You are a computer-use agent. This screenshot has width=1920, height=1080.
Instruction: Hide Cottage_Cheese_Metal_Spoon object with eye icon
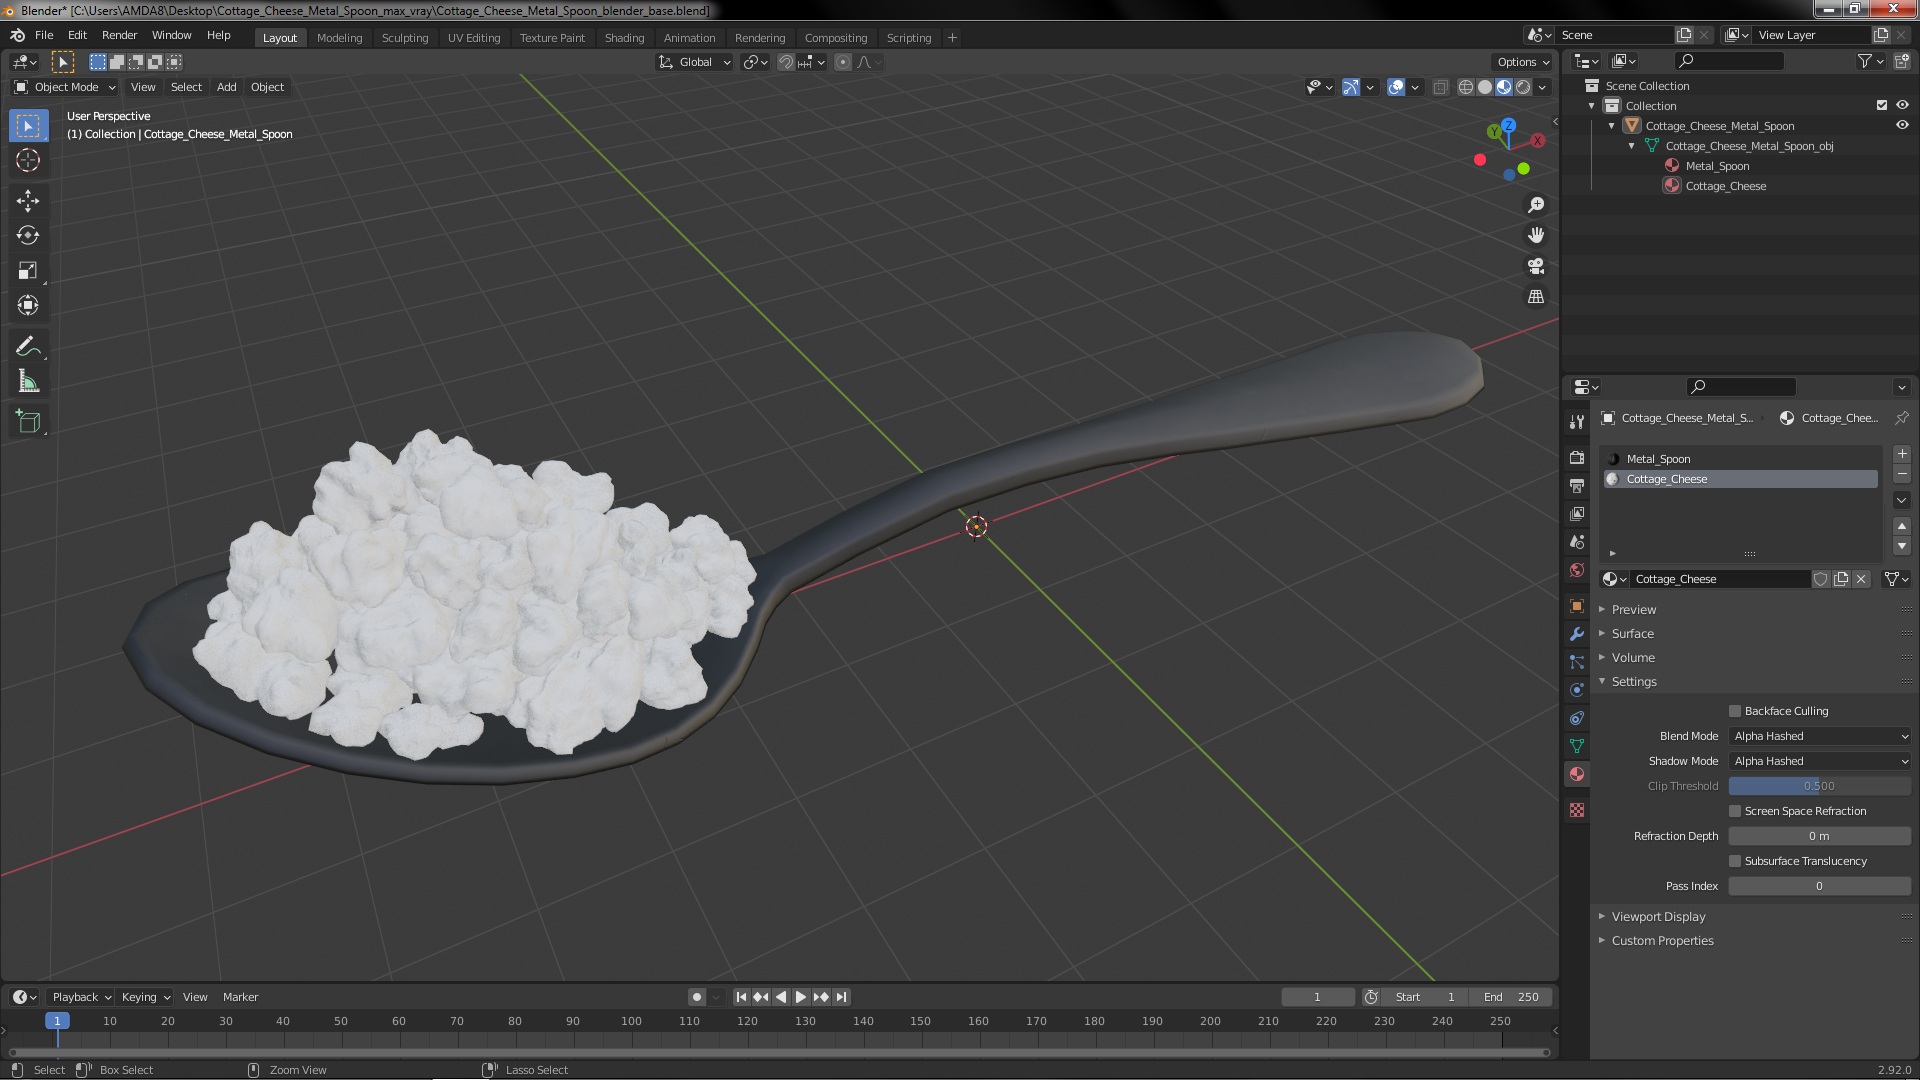tap(1902, 126)
